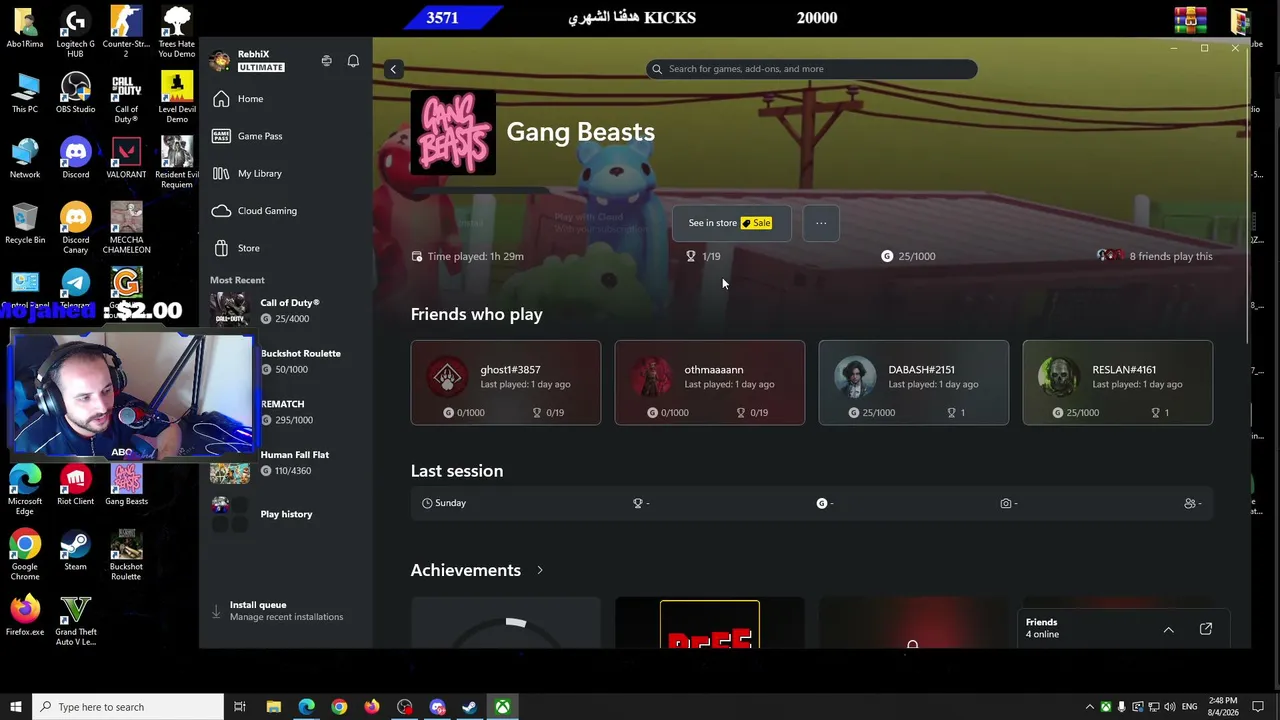Click the 25/1000 gamerscore stat
The image size is (1280, 720).
click(x=908, y=256)
